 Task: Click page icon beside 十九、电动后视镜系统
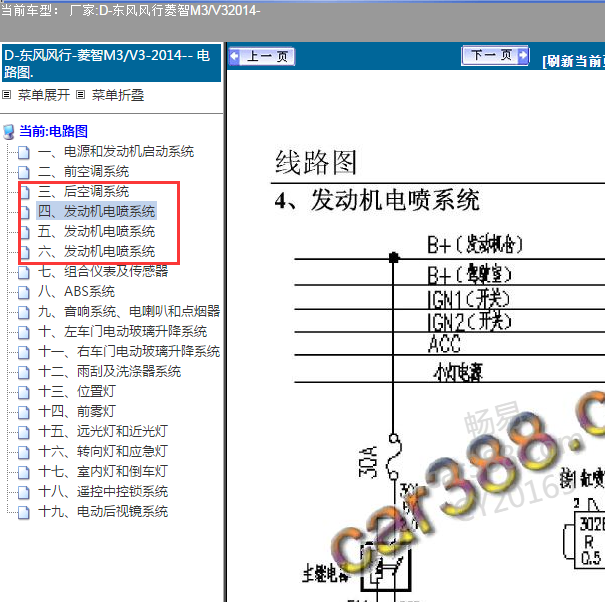pyautogui.click(x=25, y=512)
